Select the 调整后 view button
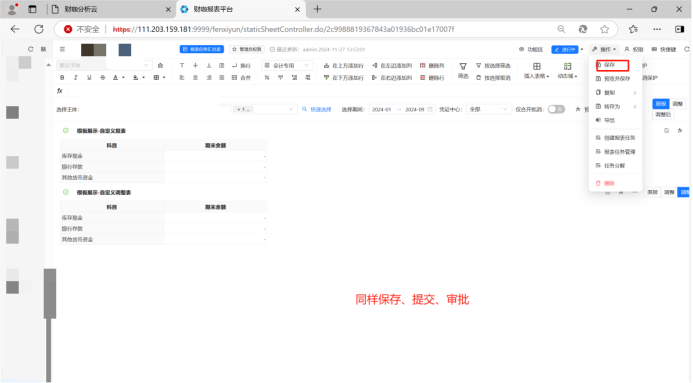Viewport: 693px width, 383px height. click(663, 114)
